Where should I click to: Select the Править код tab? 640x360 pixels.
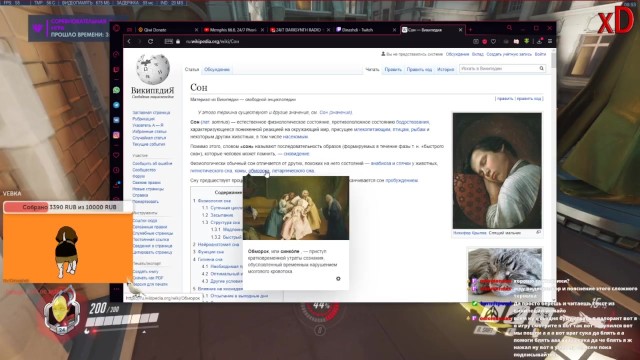[419, 70]
